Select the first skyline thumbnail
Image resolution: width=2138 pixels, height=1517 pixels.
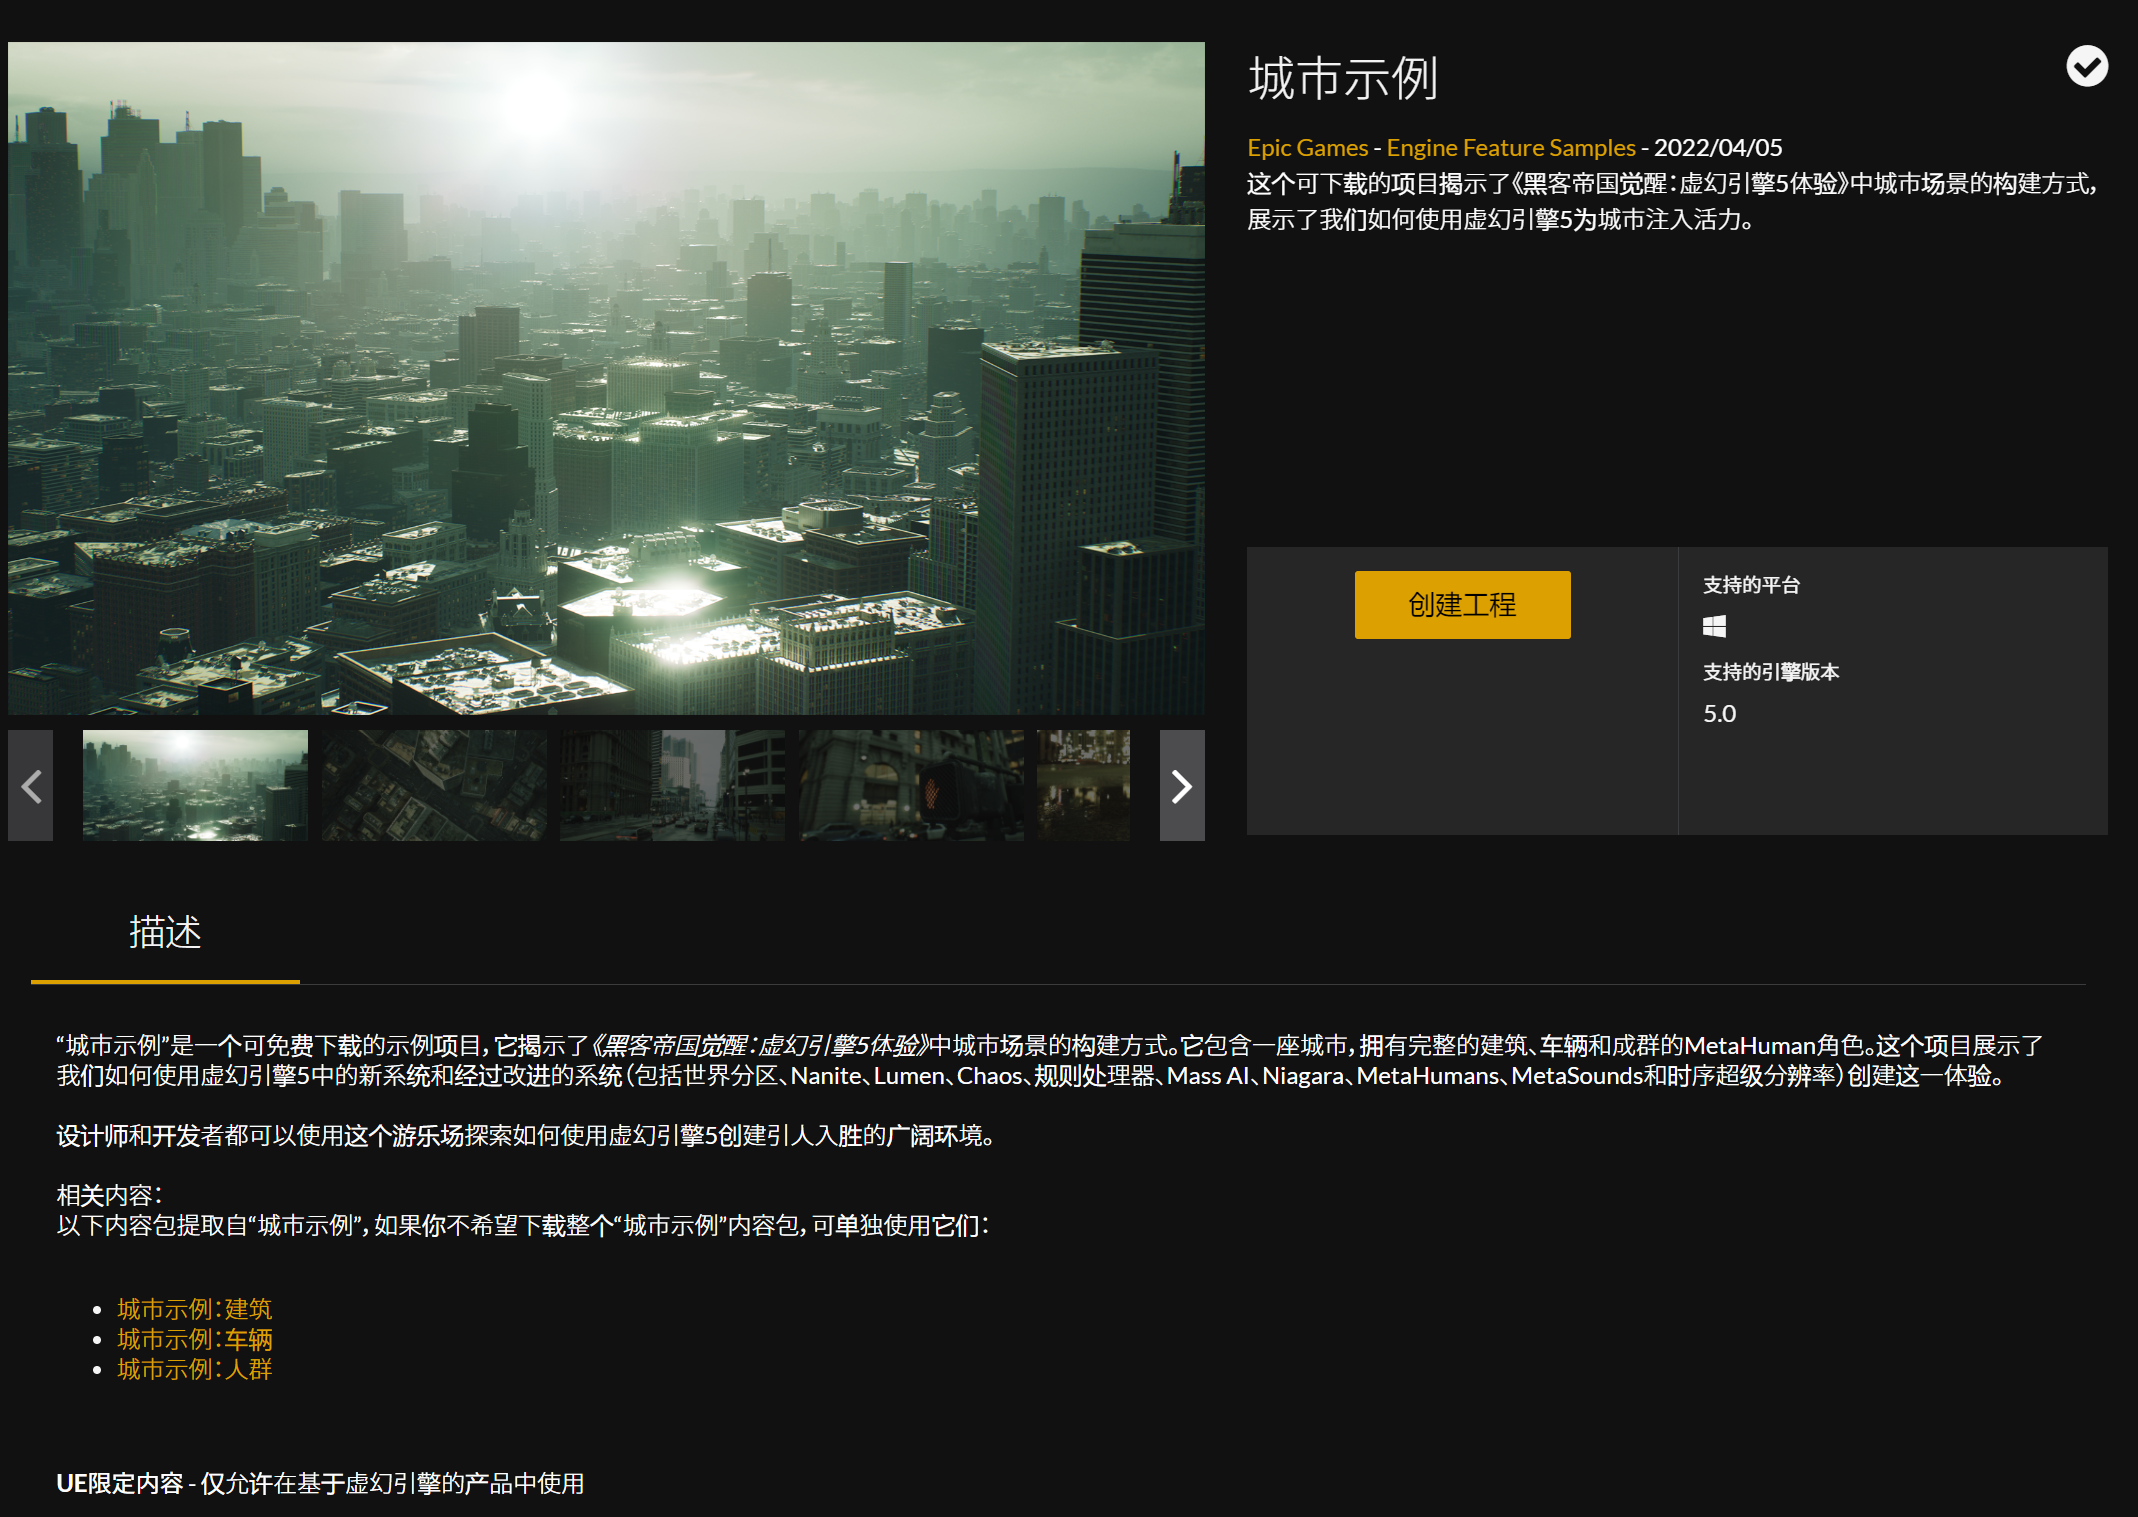(x=195, y=785)
